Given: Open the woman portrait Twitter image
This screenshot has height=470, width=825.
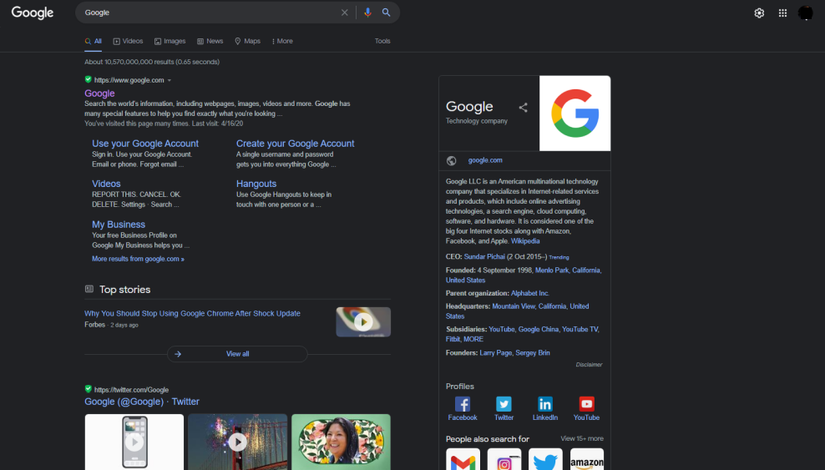Looking at the screenshot, I should click(x=341, y=442).
